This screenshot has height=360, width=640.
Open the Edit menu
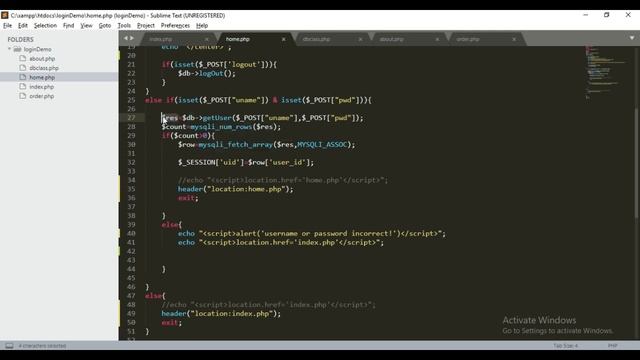(22, 25)
